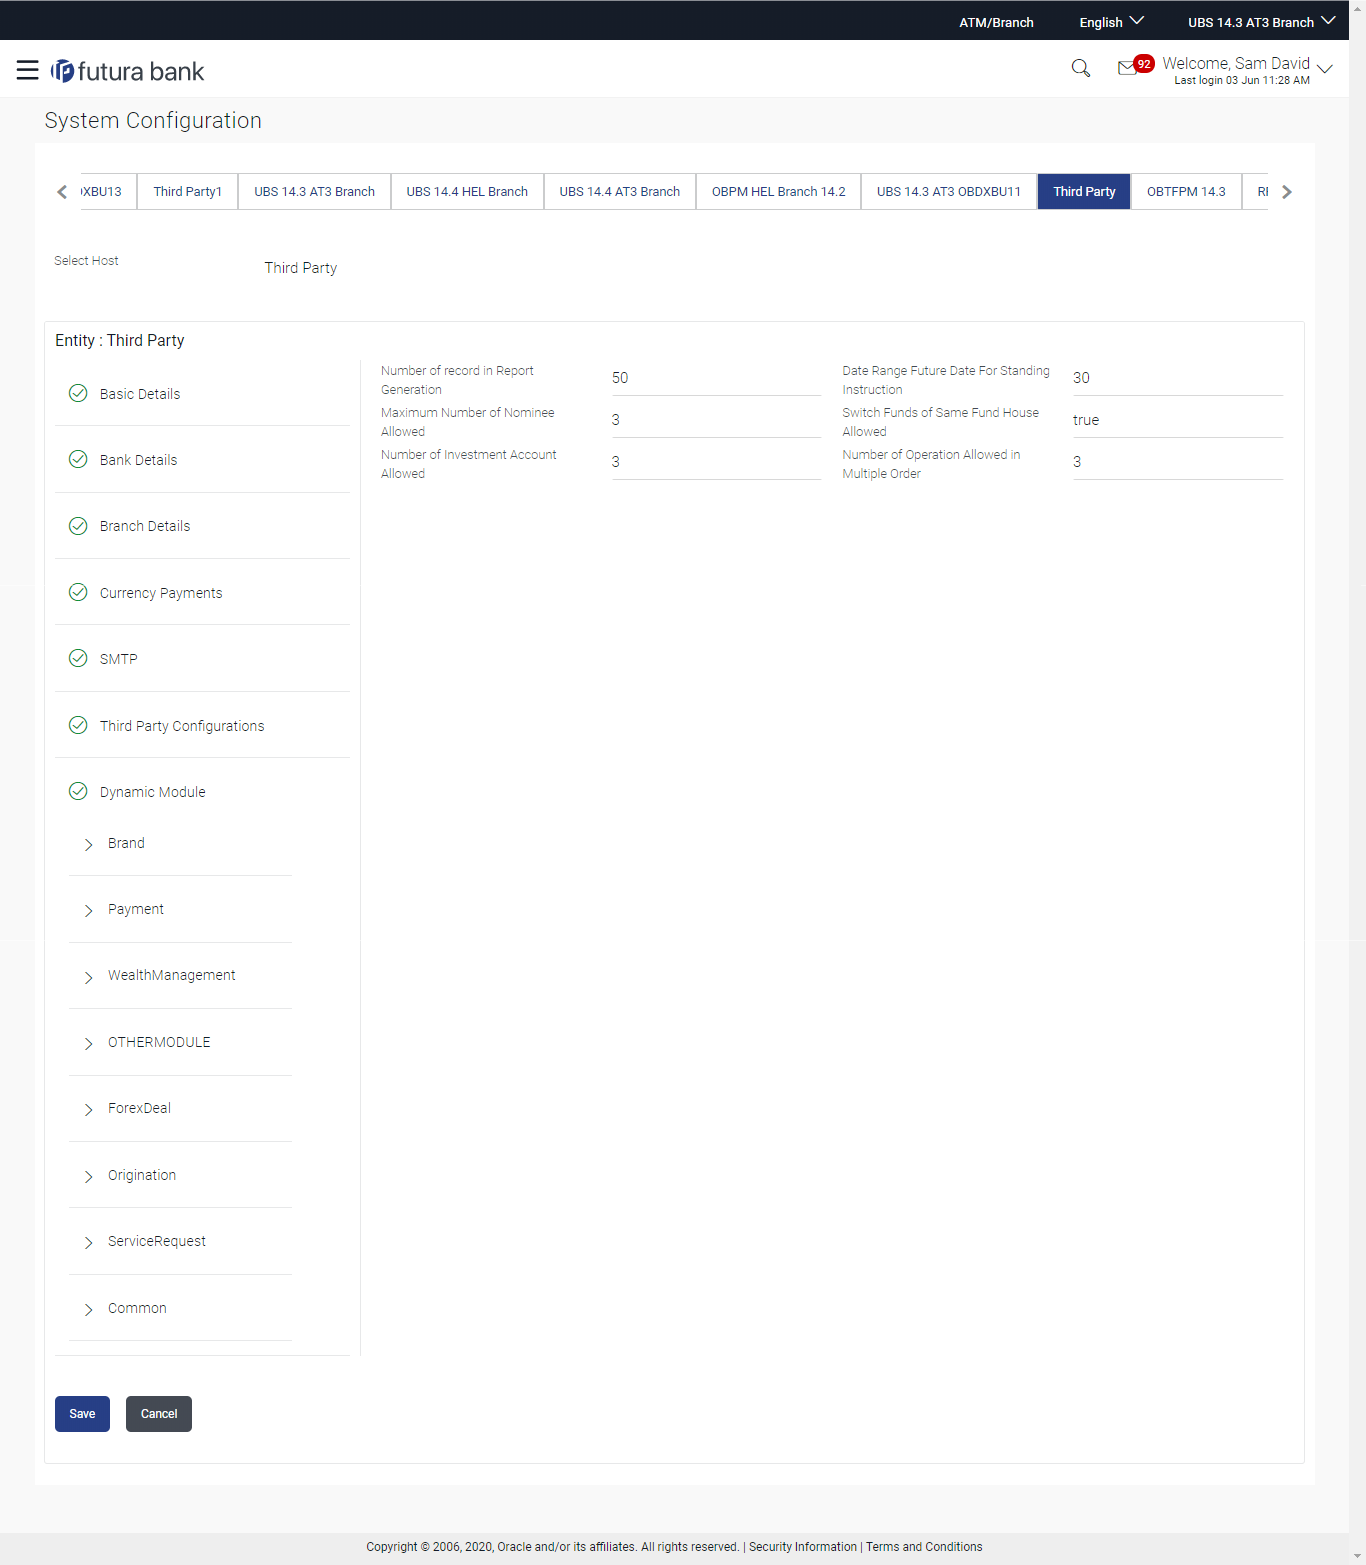Click the Save button
Screen dimensions: 1366x1565
[82, 1414]
